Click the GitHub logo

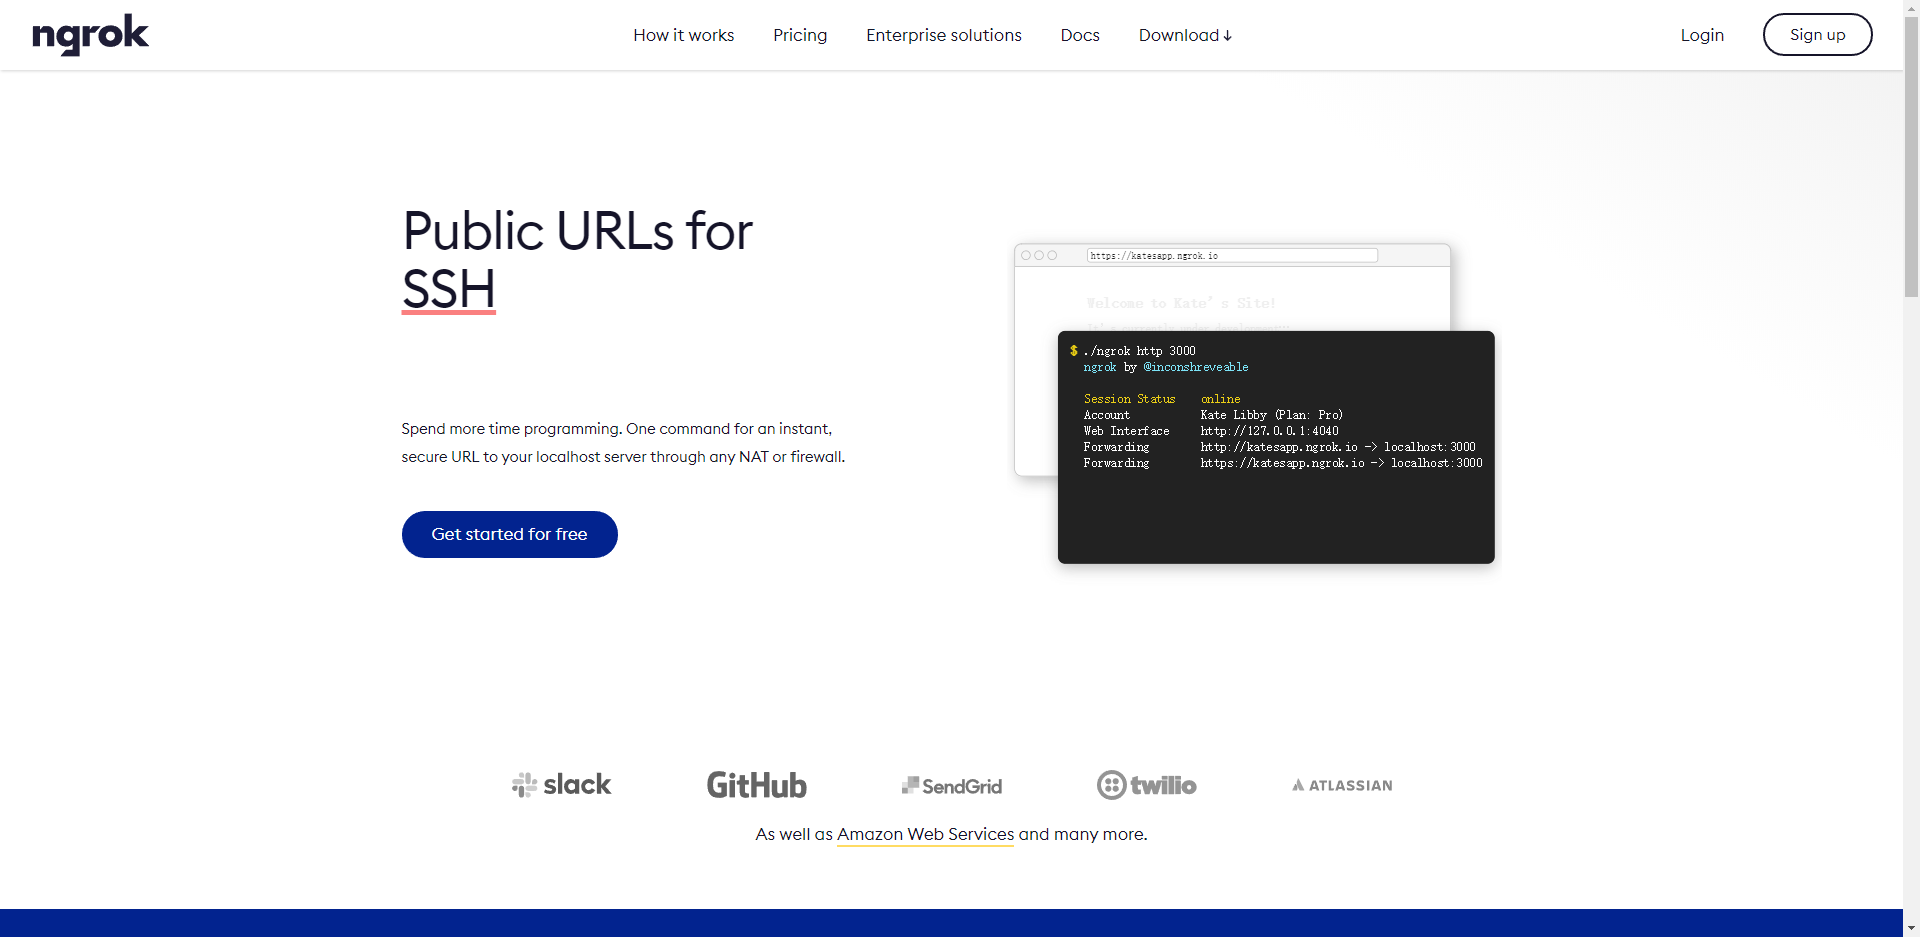tap(756, 785)
